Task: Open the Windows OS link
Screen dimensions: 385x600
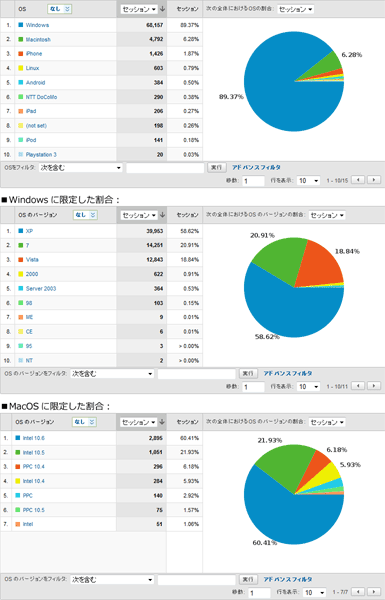Action: pyautogui.click(x=37, y=25)
